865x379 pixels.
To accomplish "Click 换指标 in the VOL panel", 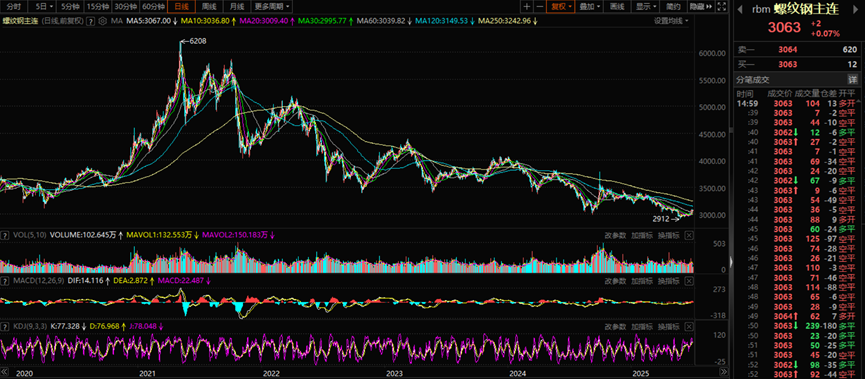I will coord(669,235).
